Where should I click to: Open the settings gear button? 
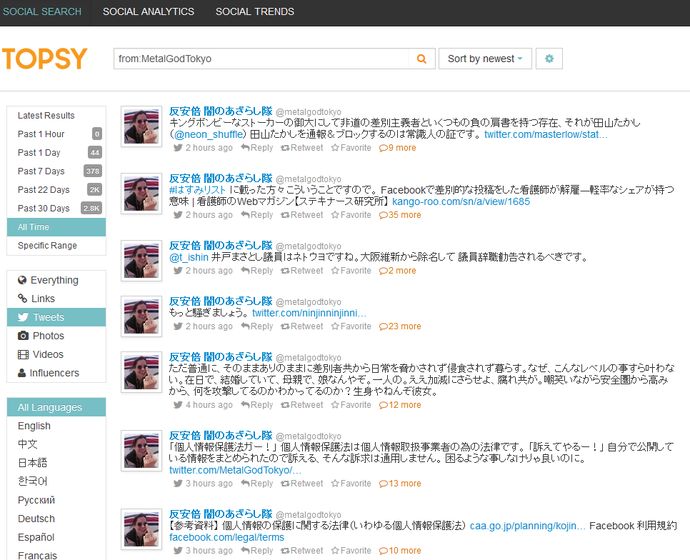(x=549, y=59)
